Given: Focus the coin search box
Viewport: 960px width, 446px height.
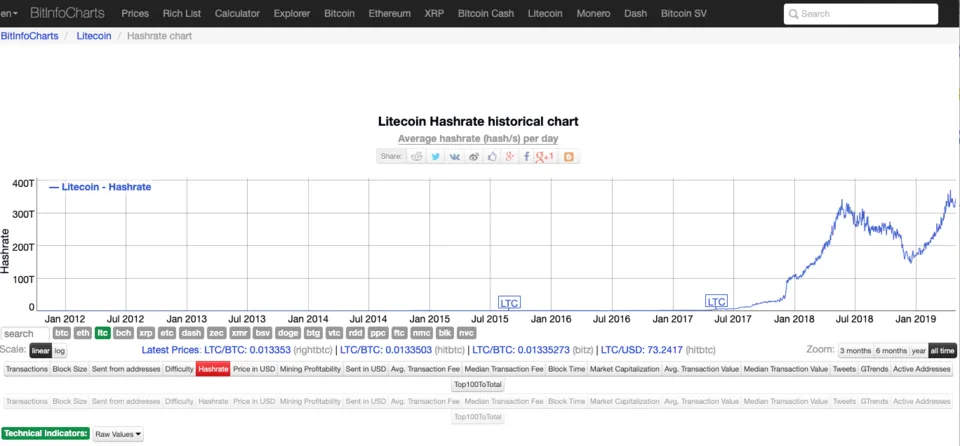Looking at the screenshot, I should click(25, 334).
